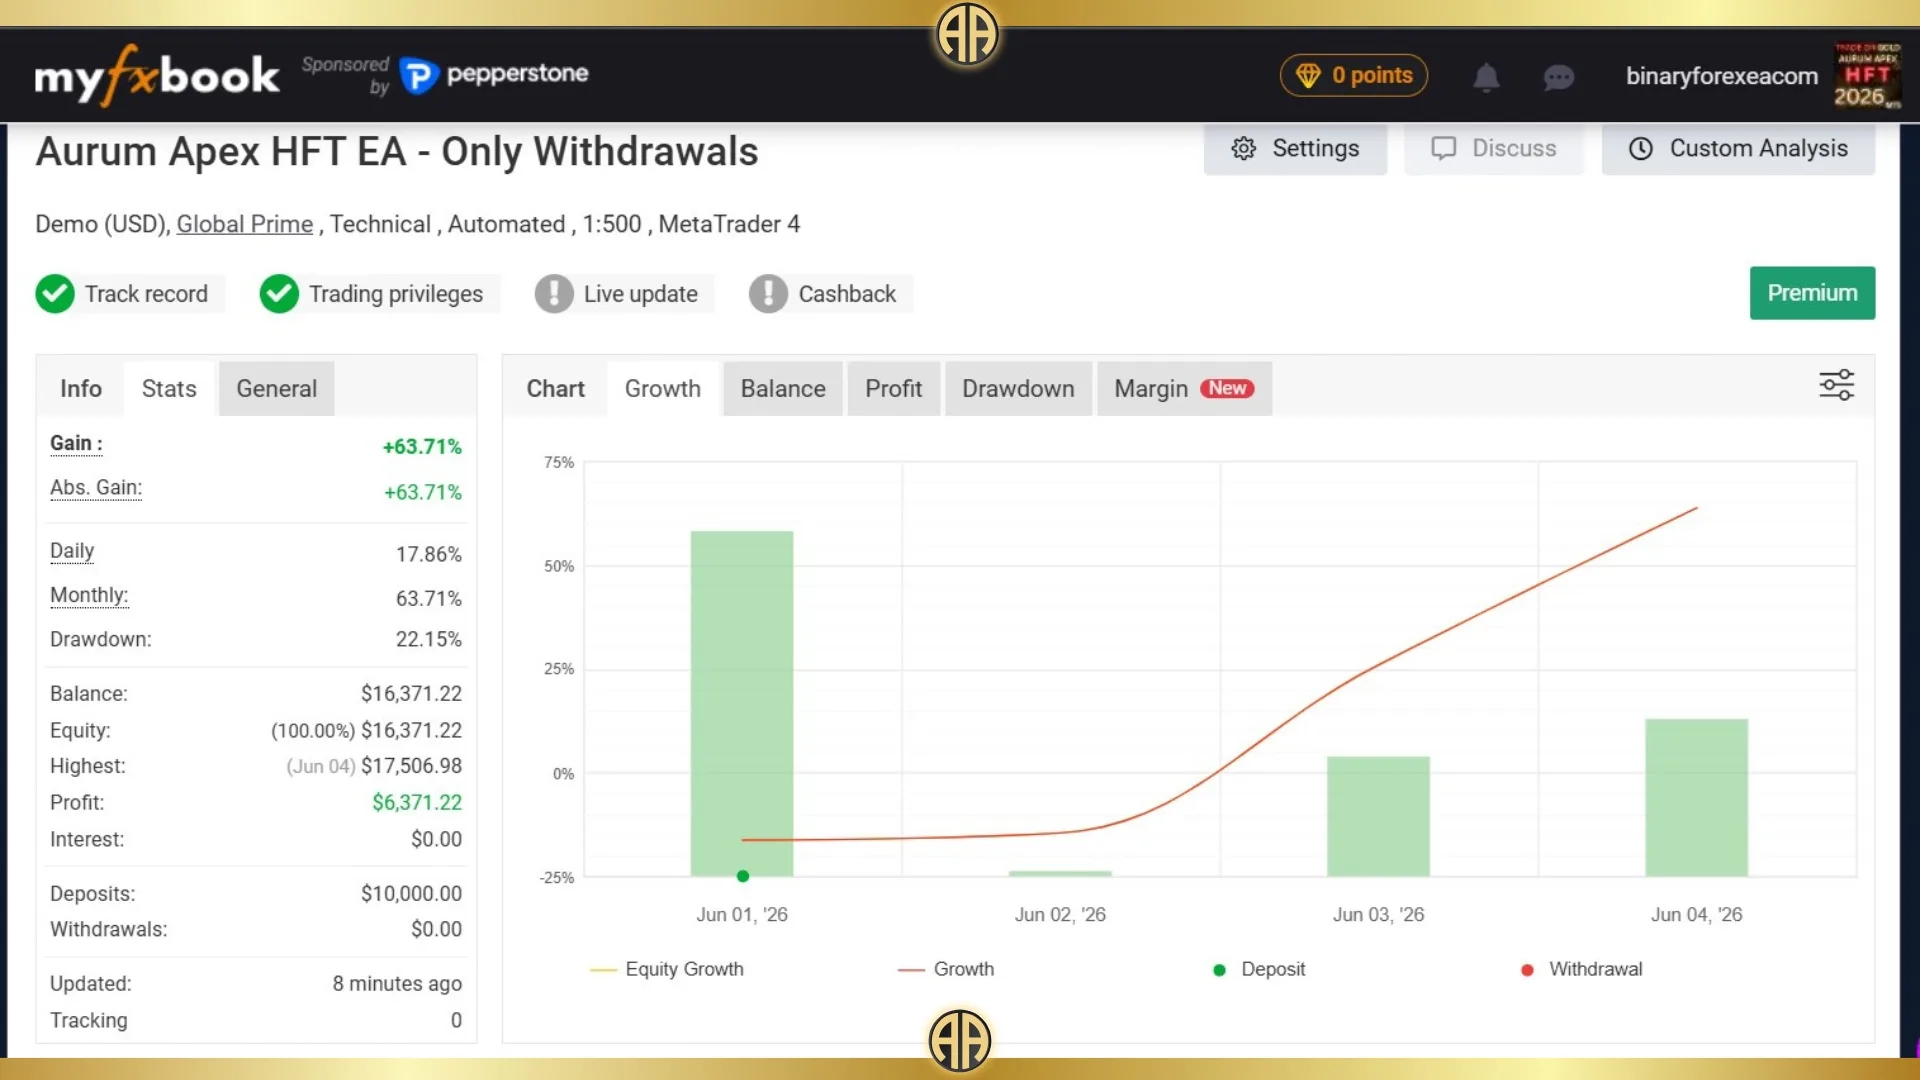This screenshot has height=1080, width=1920.
Task: Toggle Deposit legend series
Action: pyautogui.click(x=1259, y=969)
